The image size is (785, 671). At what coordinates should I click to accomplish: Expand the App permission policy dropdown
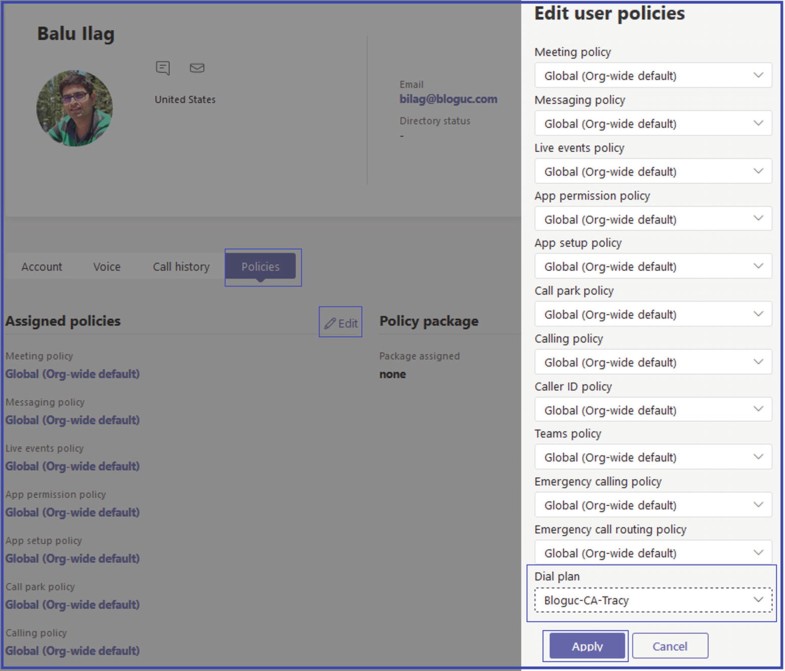653,219
